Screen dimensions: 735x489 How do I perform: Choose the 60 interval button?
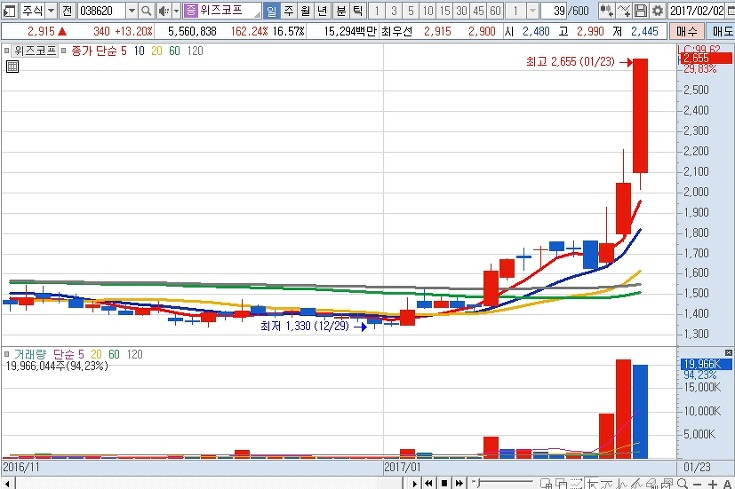pyautogui.click(x=495, y=10)
